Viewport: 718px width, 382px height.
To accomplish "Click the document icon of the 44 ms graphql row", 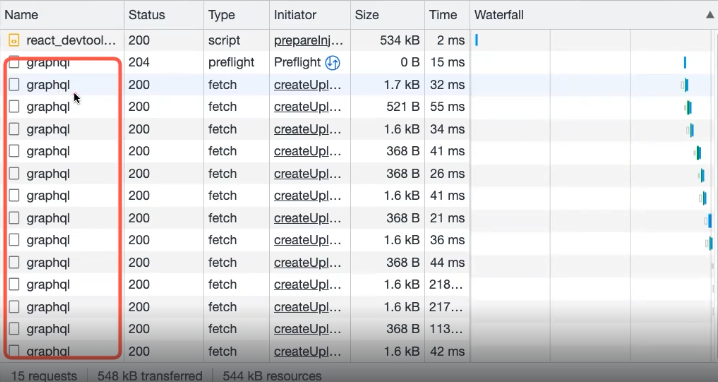I will 14,262.
